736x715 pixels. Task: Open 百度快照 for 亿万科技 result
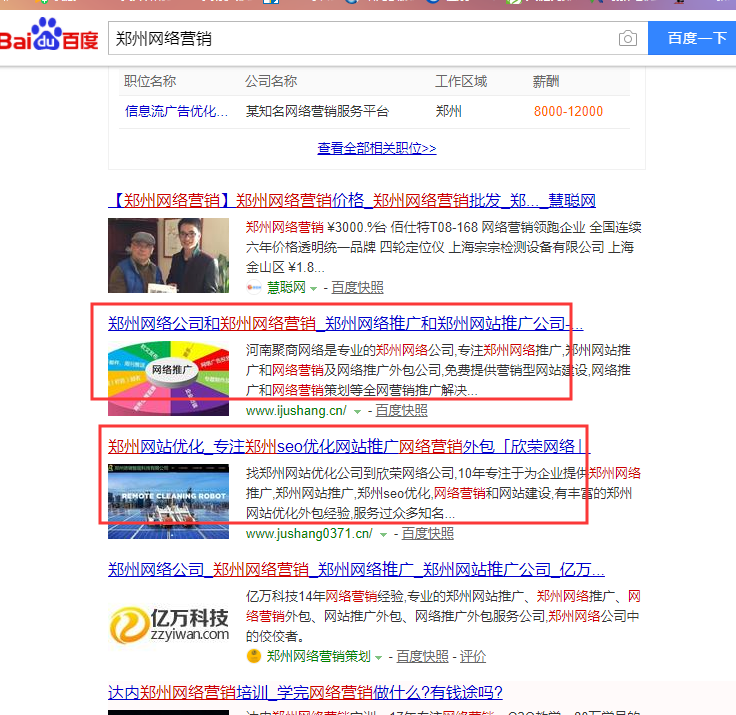(x=422, y=656)
